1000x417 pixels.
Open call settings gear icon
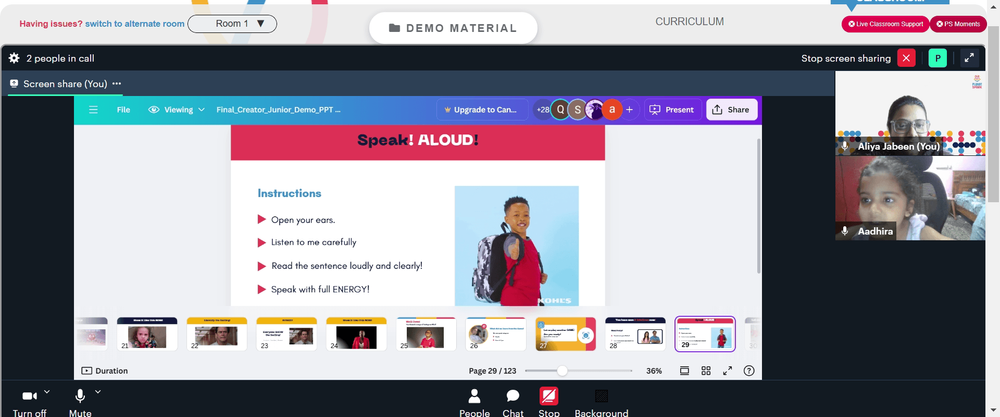(14, 58)
